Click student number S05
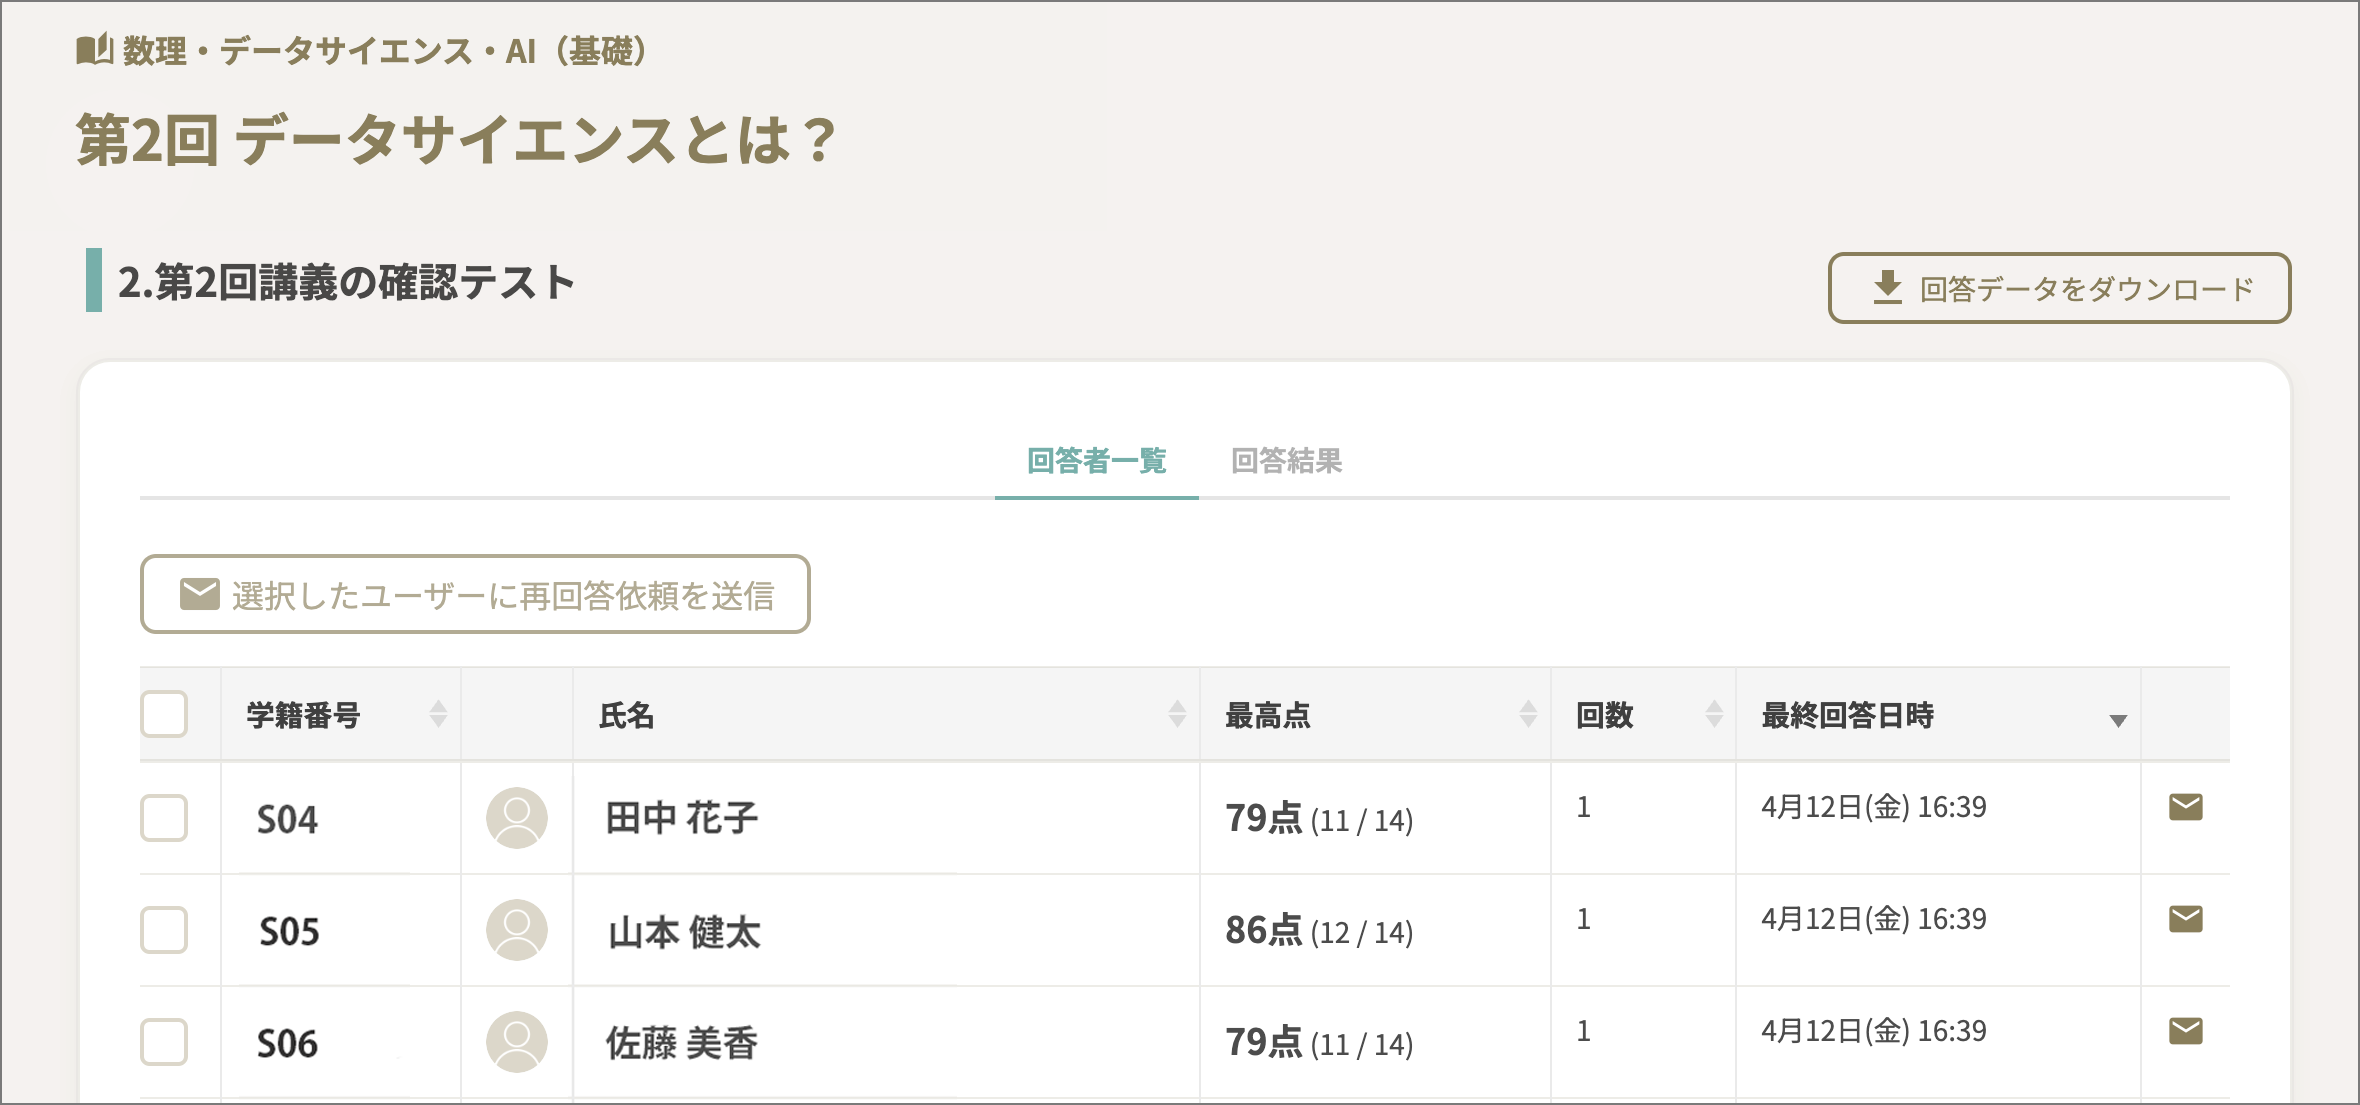This screenshot has height=1105, width=2360. [x=290, y=932]
